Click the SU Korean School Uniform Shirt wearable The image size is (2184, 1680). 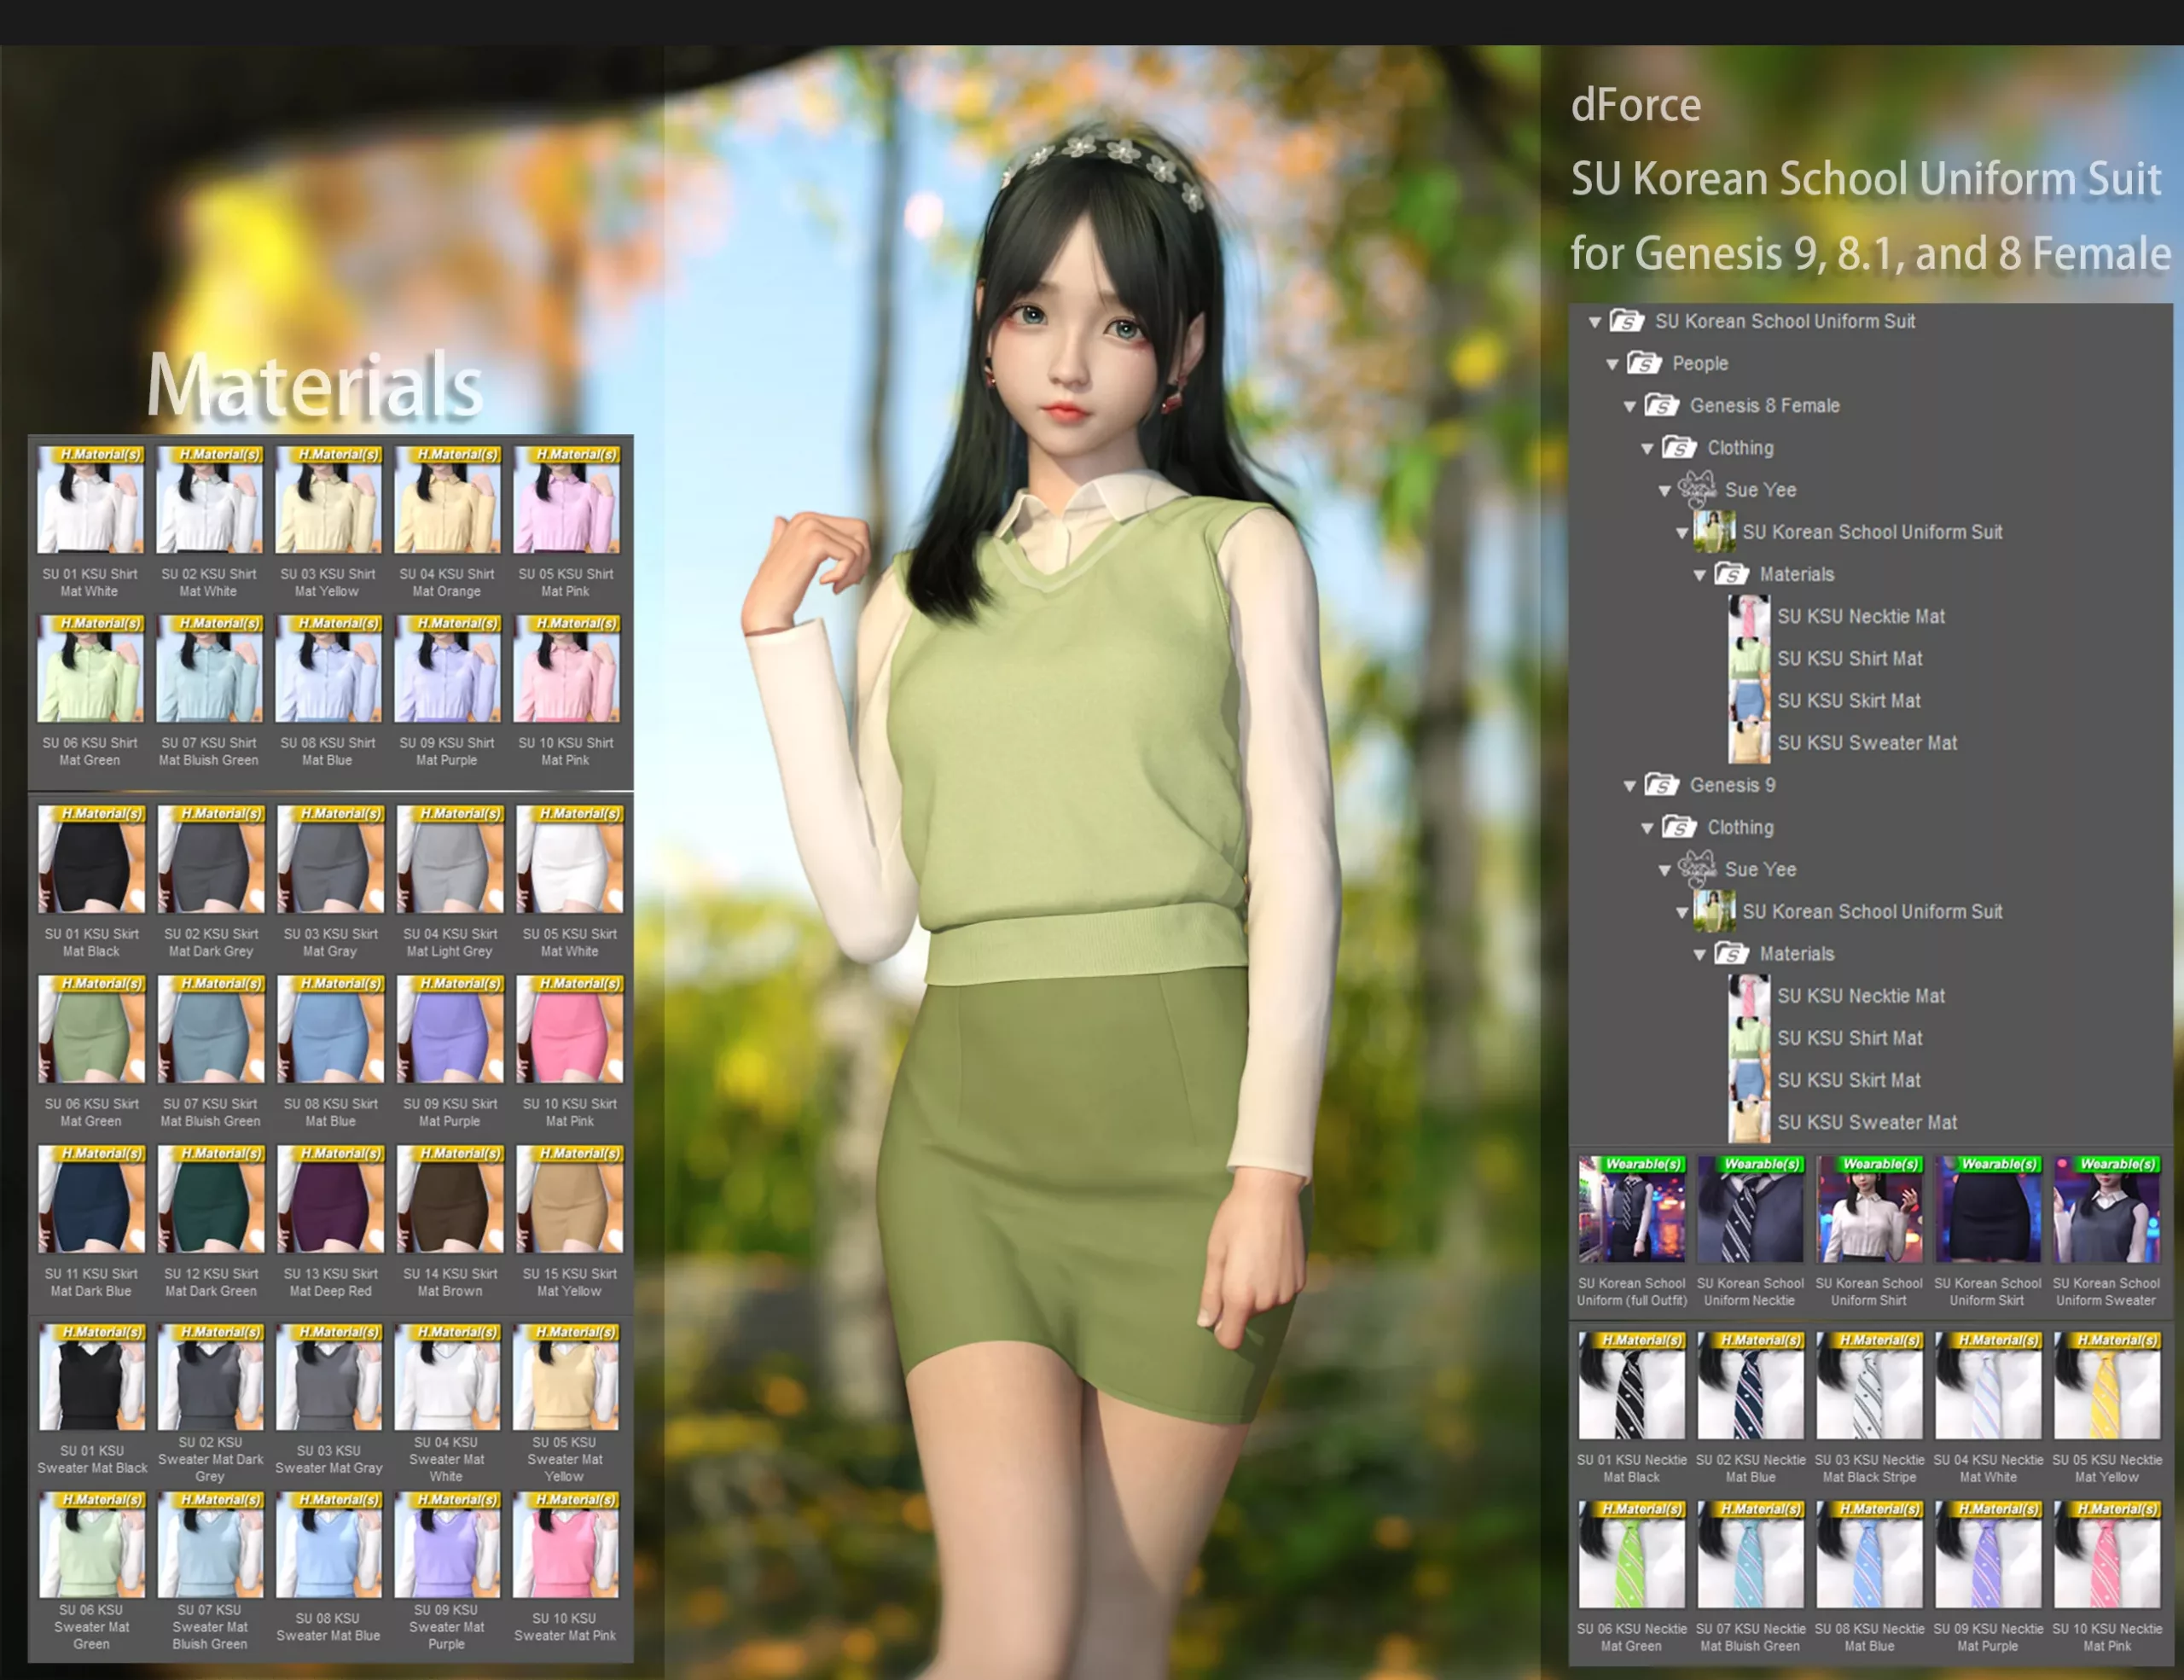coord(1868,1210)
